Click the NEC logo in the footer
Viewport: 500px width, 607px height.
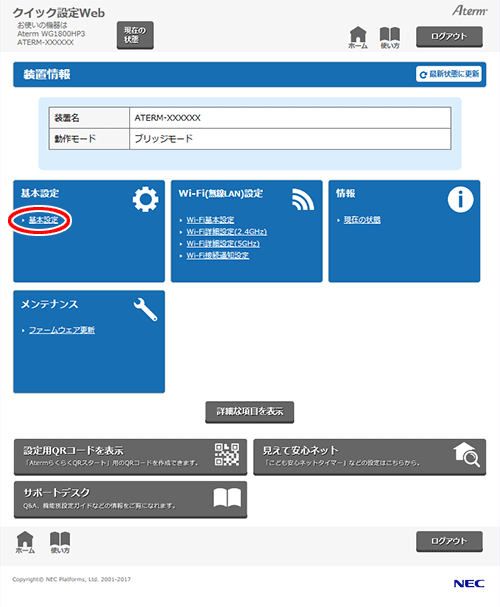tap(469, 583)
